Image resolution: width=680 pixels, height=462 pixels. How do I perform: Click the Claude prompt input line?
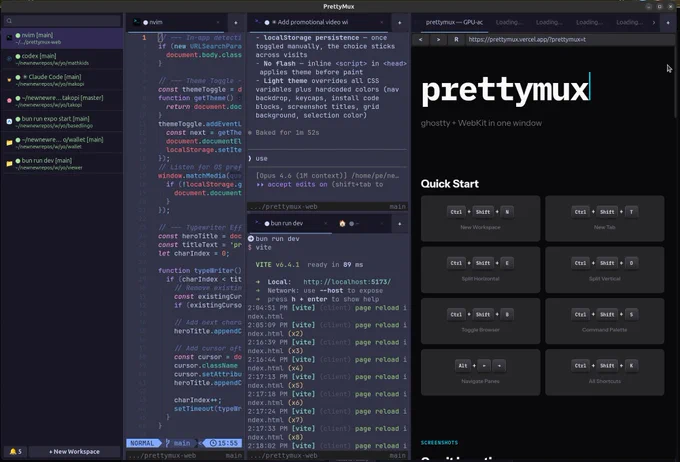point(327,159)
